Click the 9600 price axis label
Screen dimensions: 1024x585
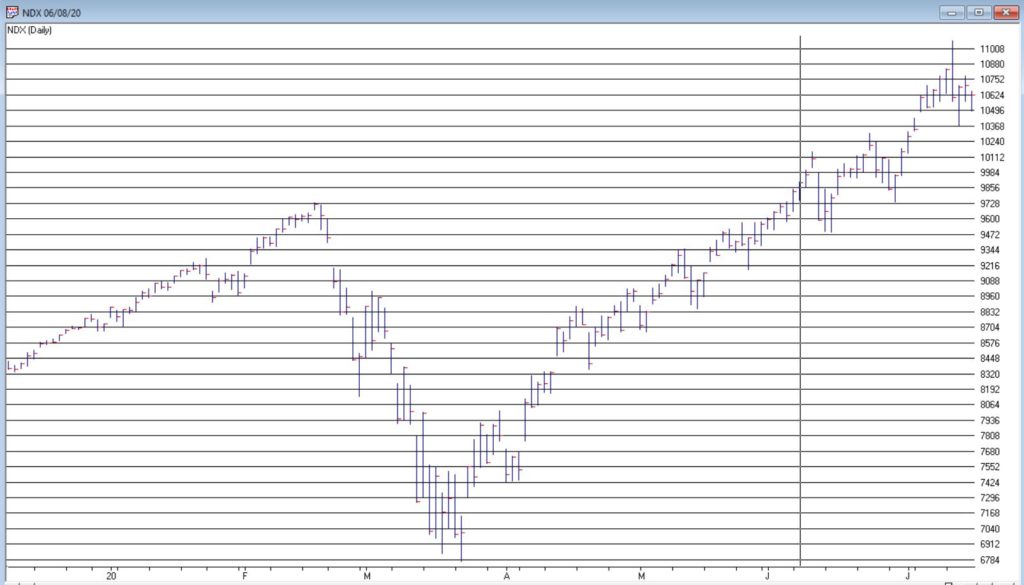[x=992, y=219]
